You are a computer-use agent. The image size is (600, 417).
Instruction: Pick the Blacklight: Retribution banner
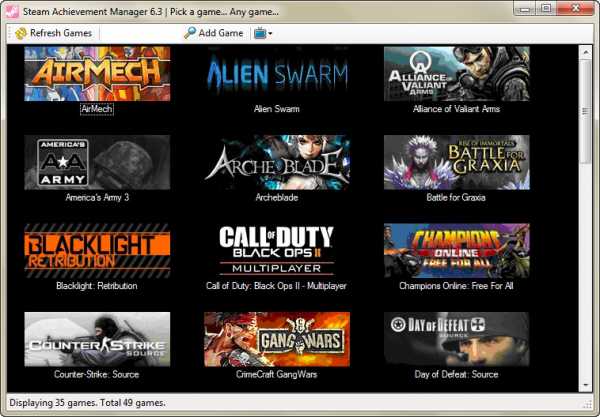pos(97,250)
